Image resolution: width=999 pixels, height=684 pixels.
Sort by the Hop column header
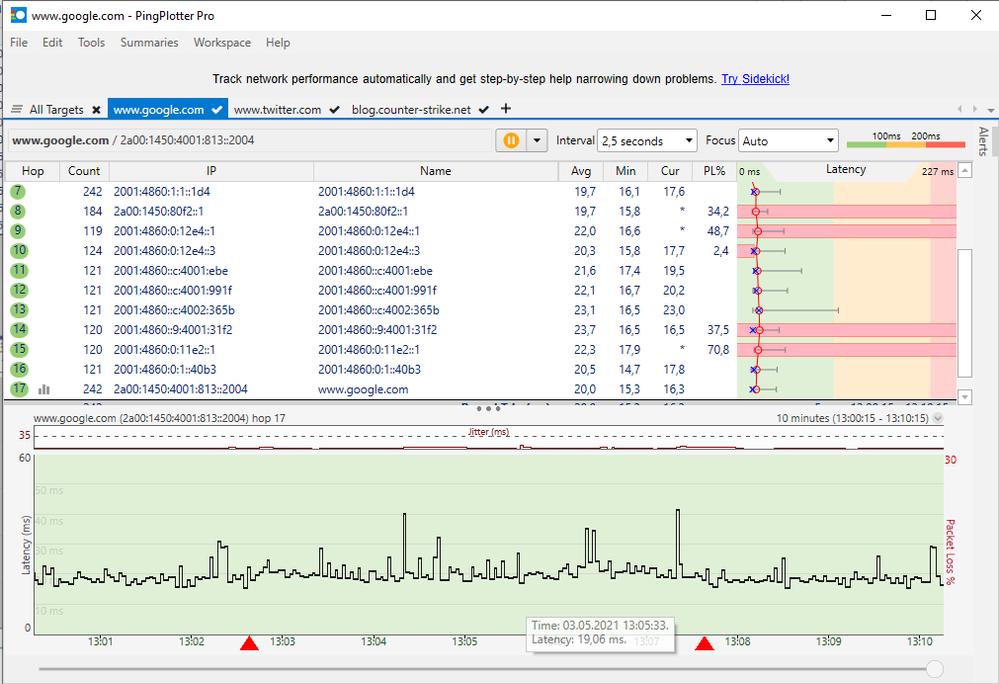[x=32, y=171]
